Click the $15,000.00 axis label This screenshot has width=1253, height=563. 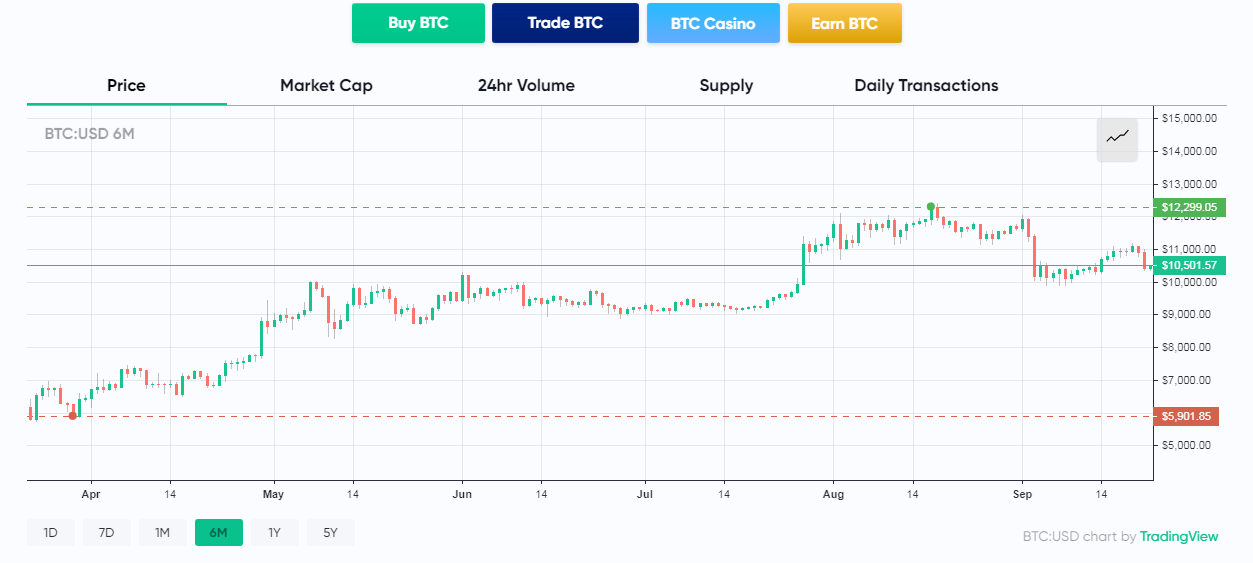pos(1189,118)
